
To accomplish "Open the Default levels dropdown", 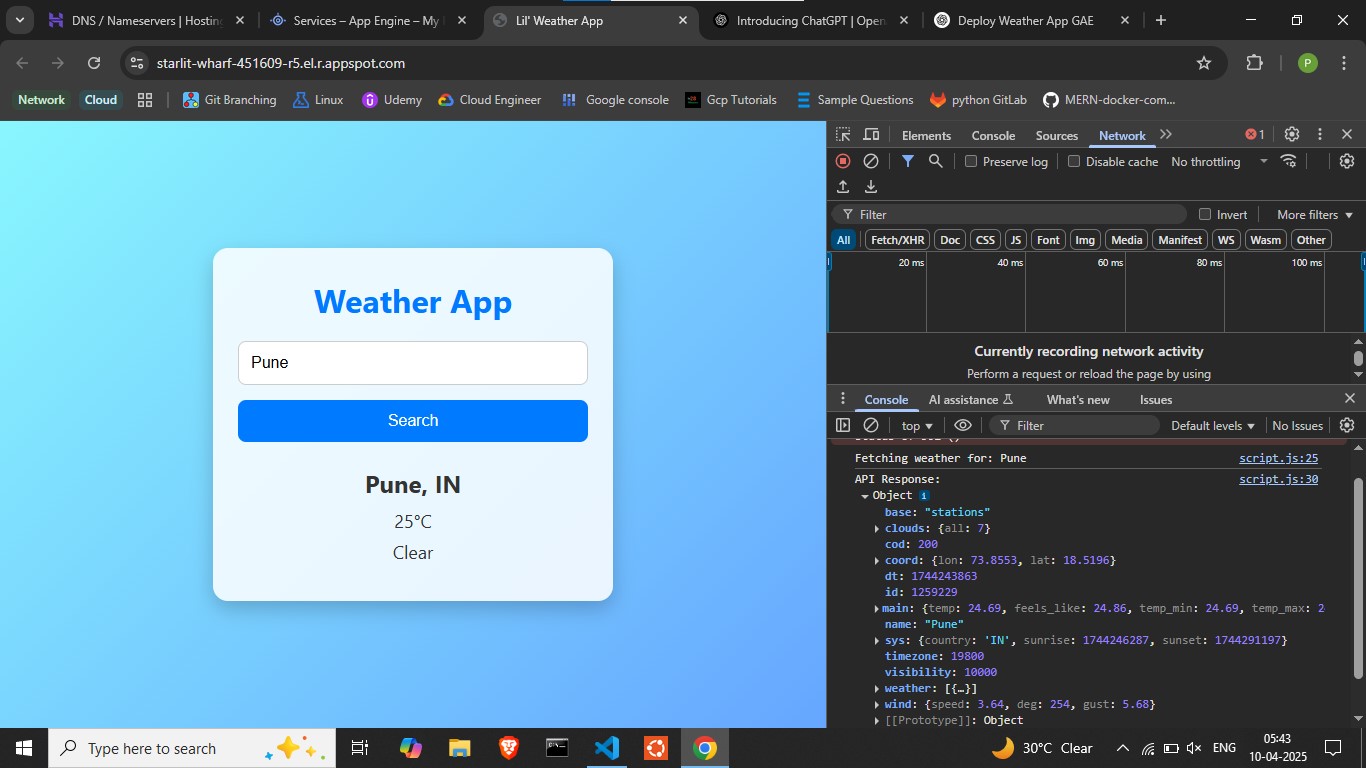I will pyautogui.click(x=1212, y=425).
